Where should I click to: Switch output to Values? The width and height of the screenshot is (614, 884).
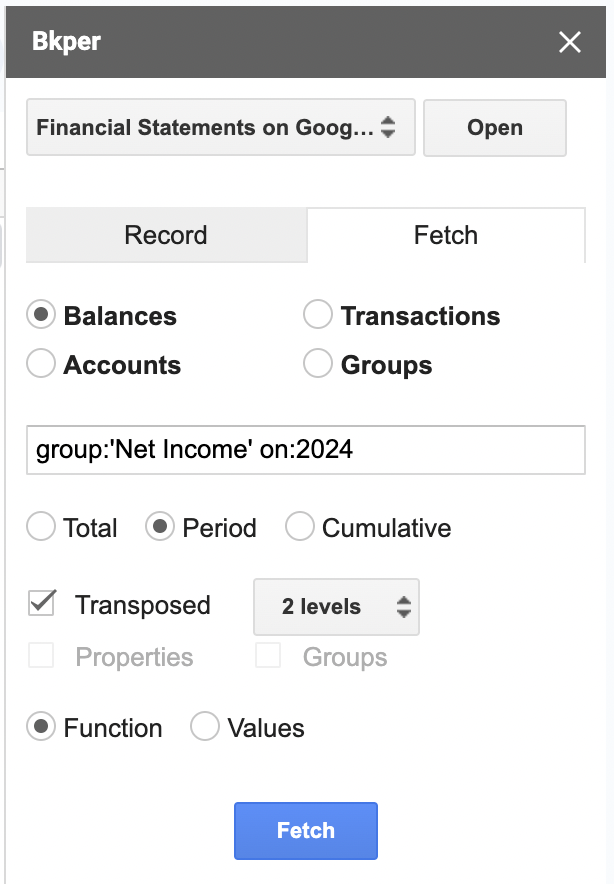coord(205,728)
